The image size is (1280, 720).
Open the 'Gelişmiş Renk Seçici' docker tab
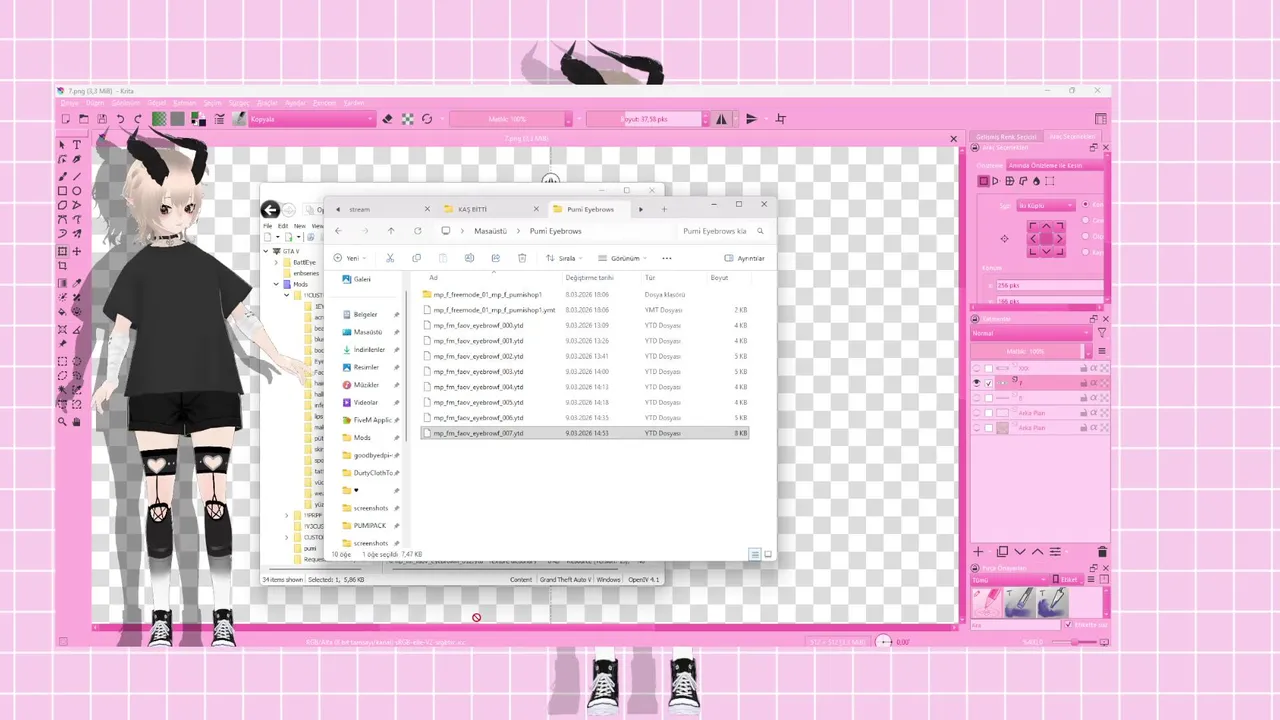point(1007,136)
